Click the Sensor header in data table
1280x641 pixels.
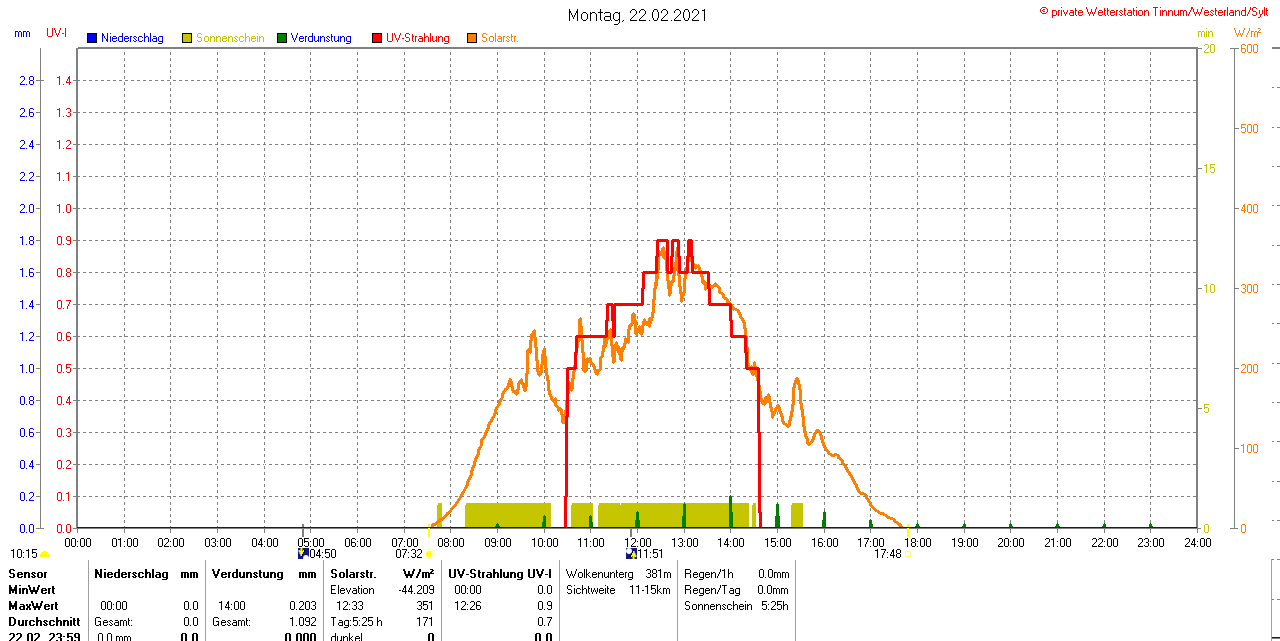coord(27,574)
